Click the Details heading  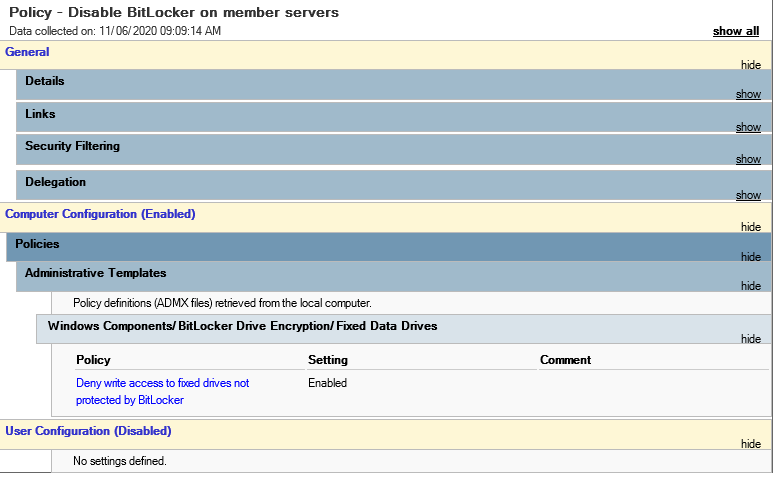pos(45,81)
